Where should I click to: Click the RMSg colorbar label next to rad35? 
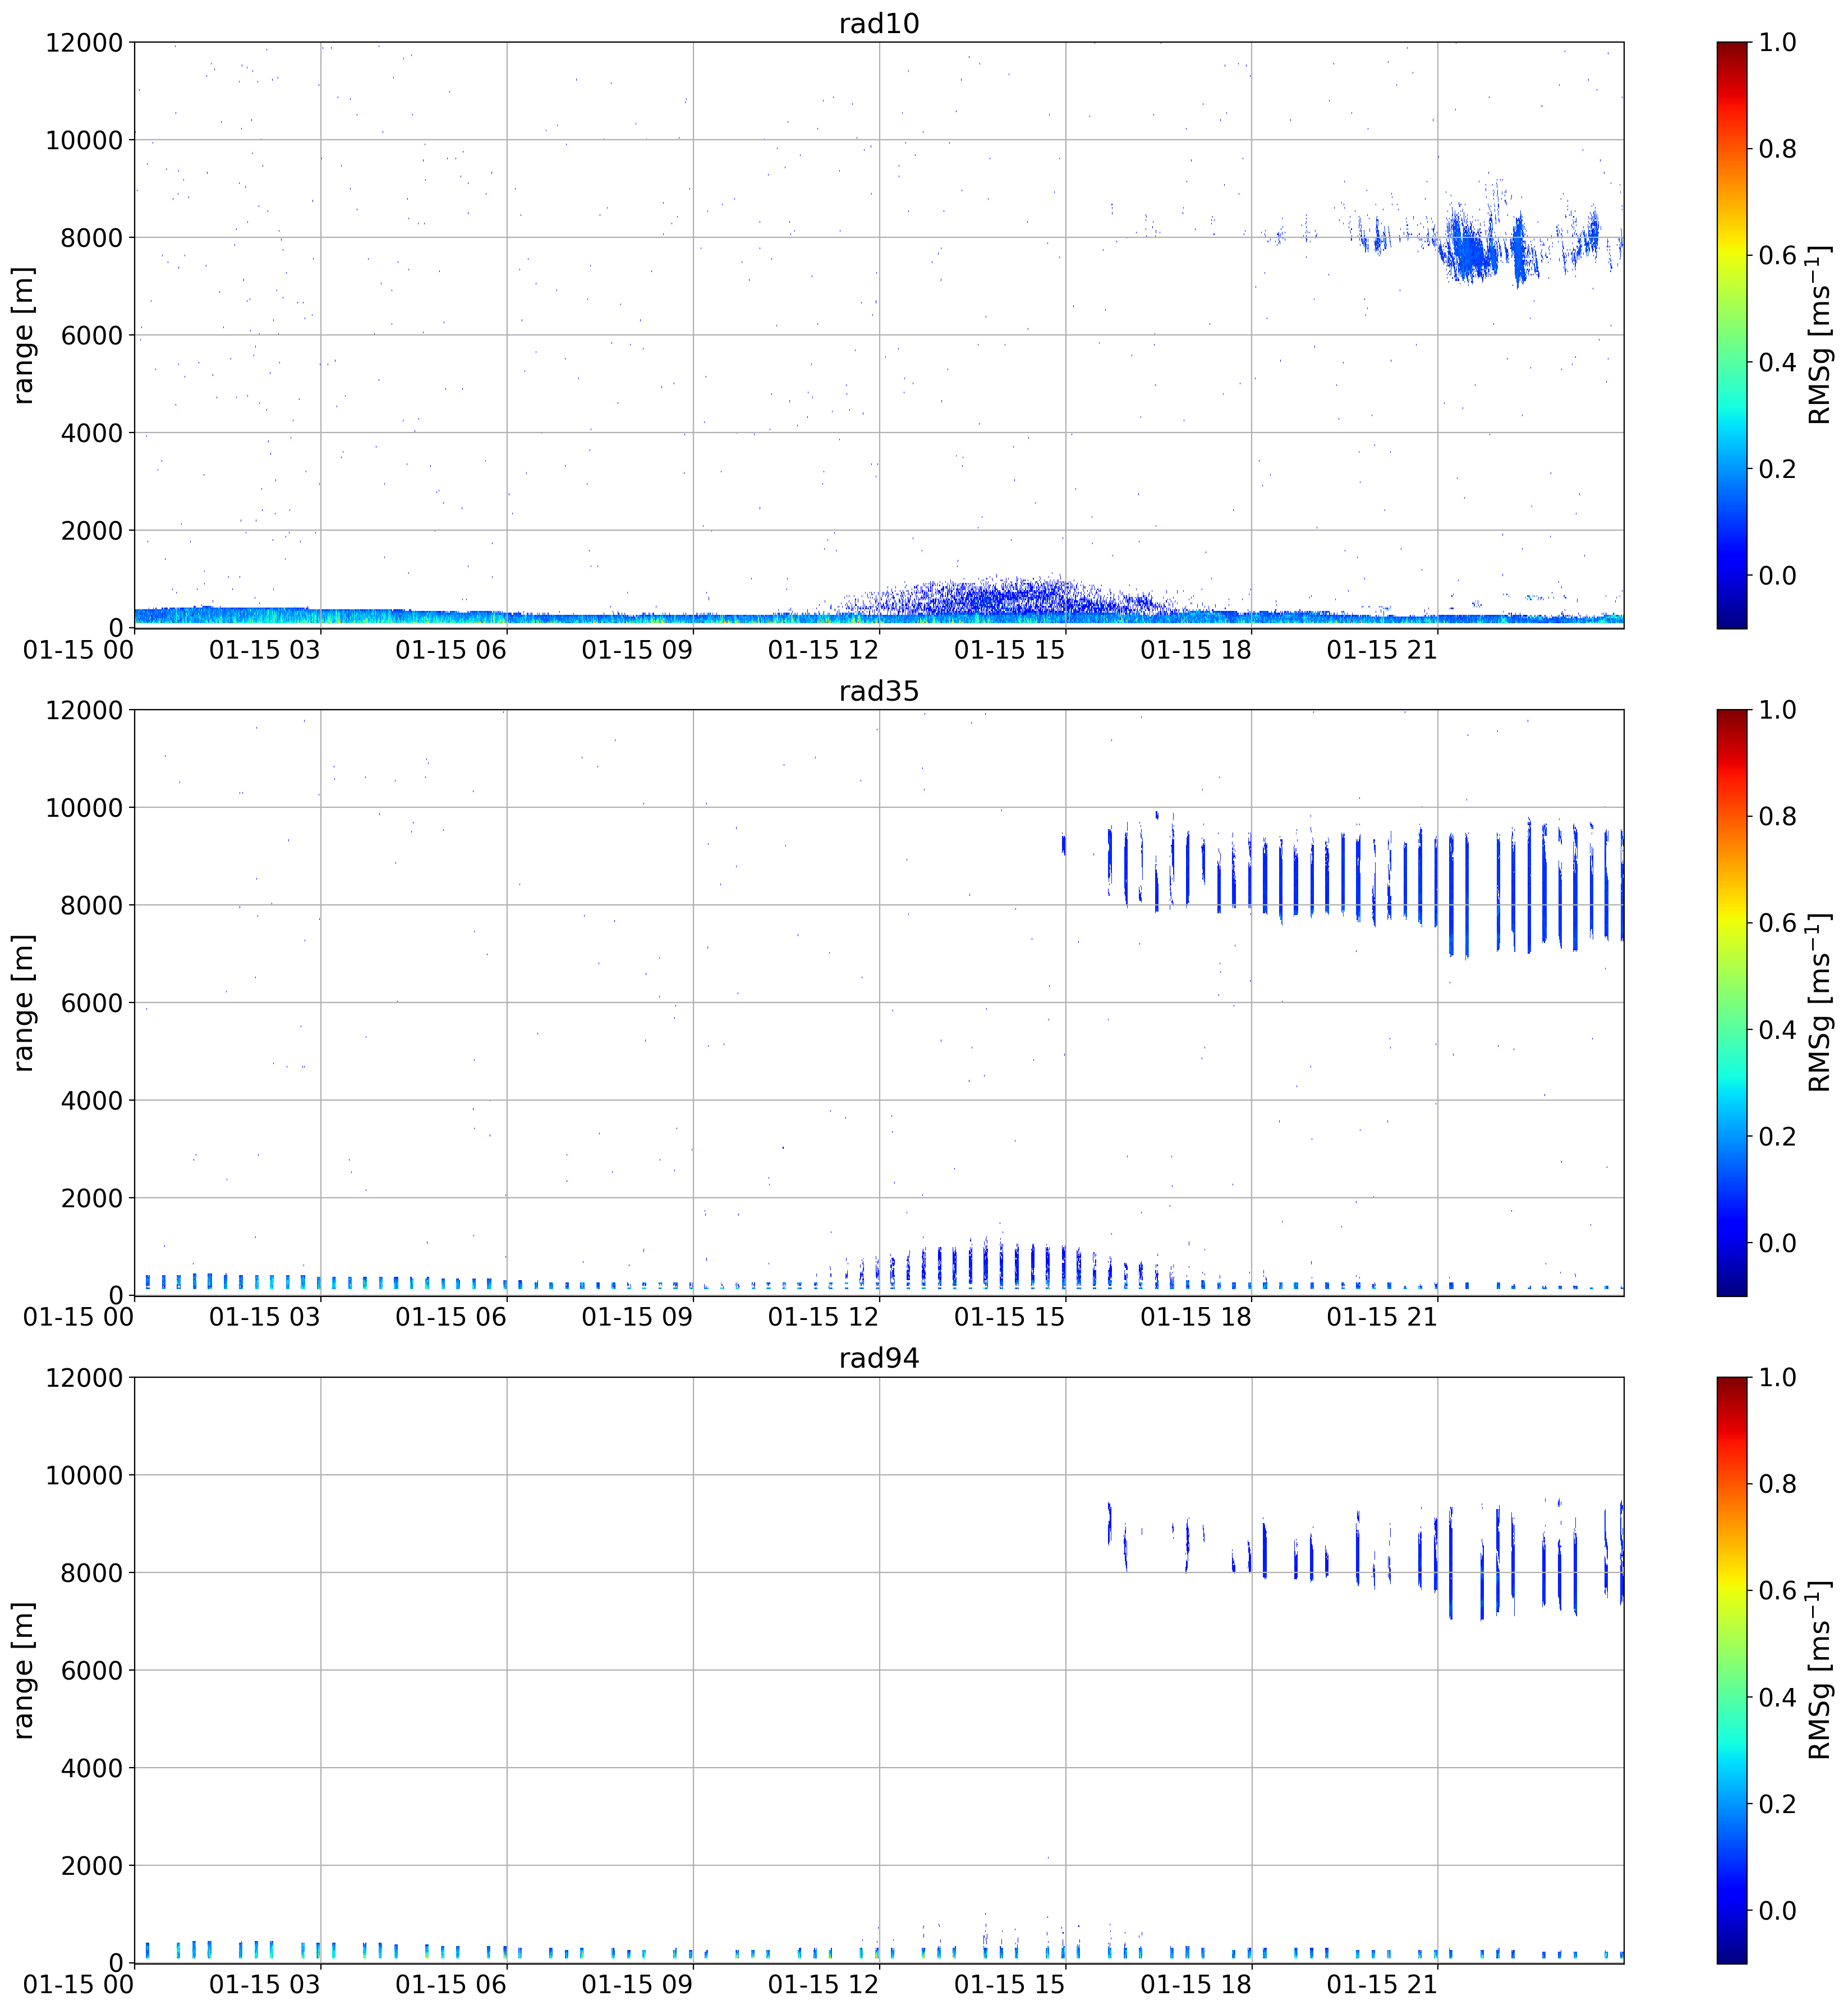1819,1003
